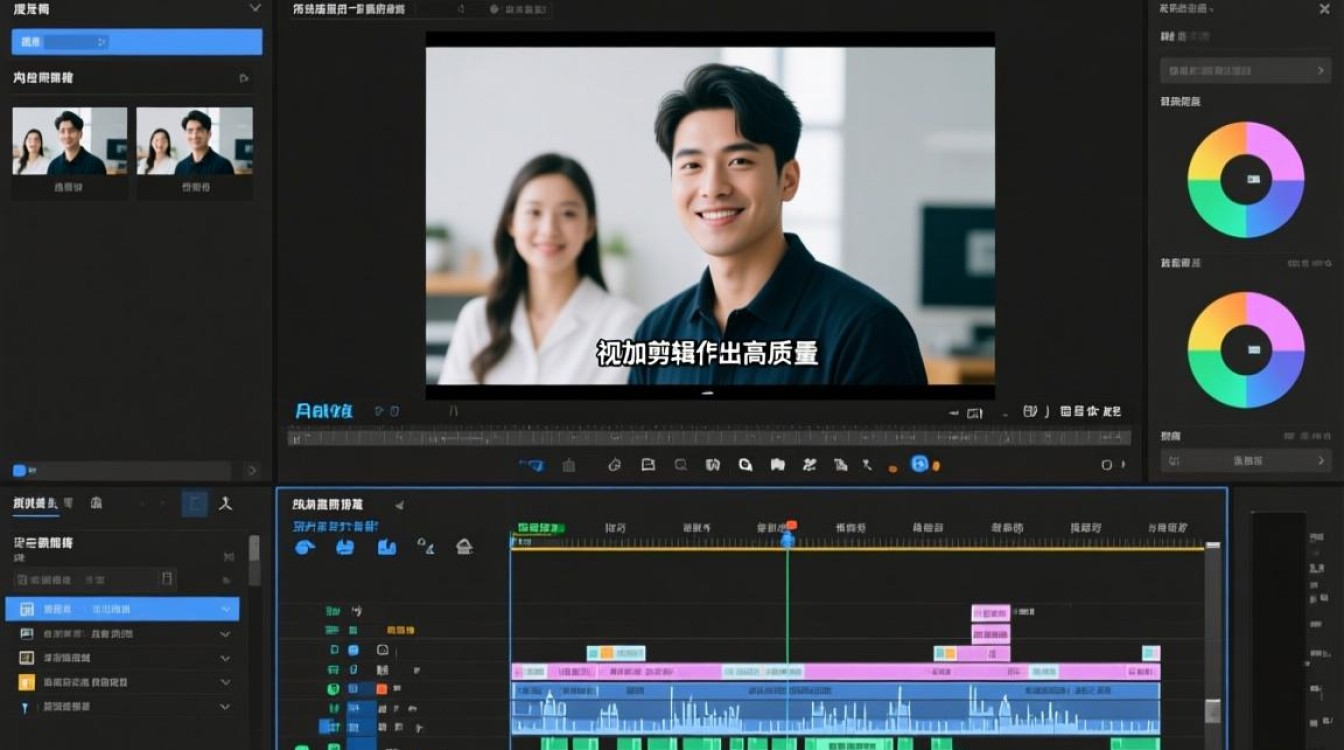Click the blue square view button in the lower-left panel
This screenshot has height=750, width=1344.
pyautogui.click(x=195, y=503)
